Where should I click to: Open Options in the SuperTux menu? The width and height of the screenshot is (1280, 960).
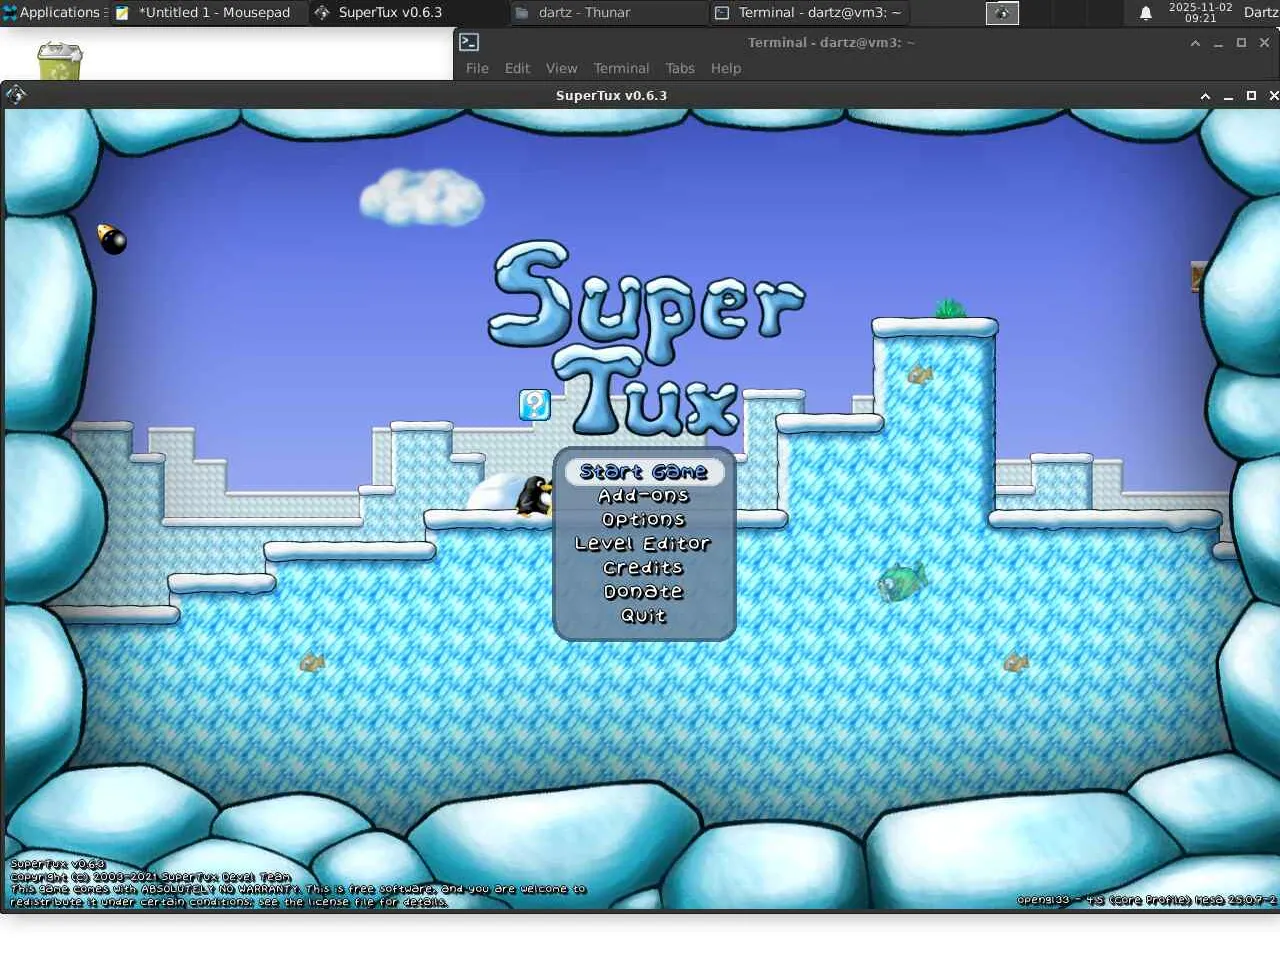coord(644,519)
